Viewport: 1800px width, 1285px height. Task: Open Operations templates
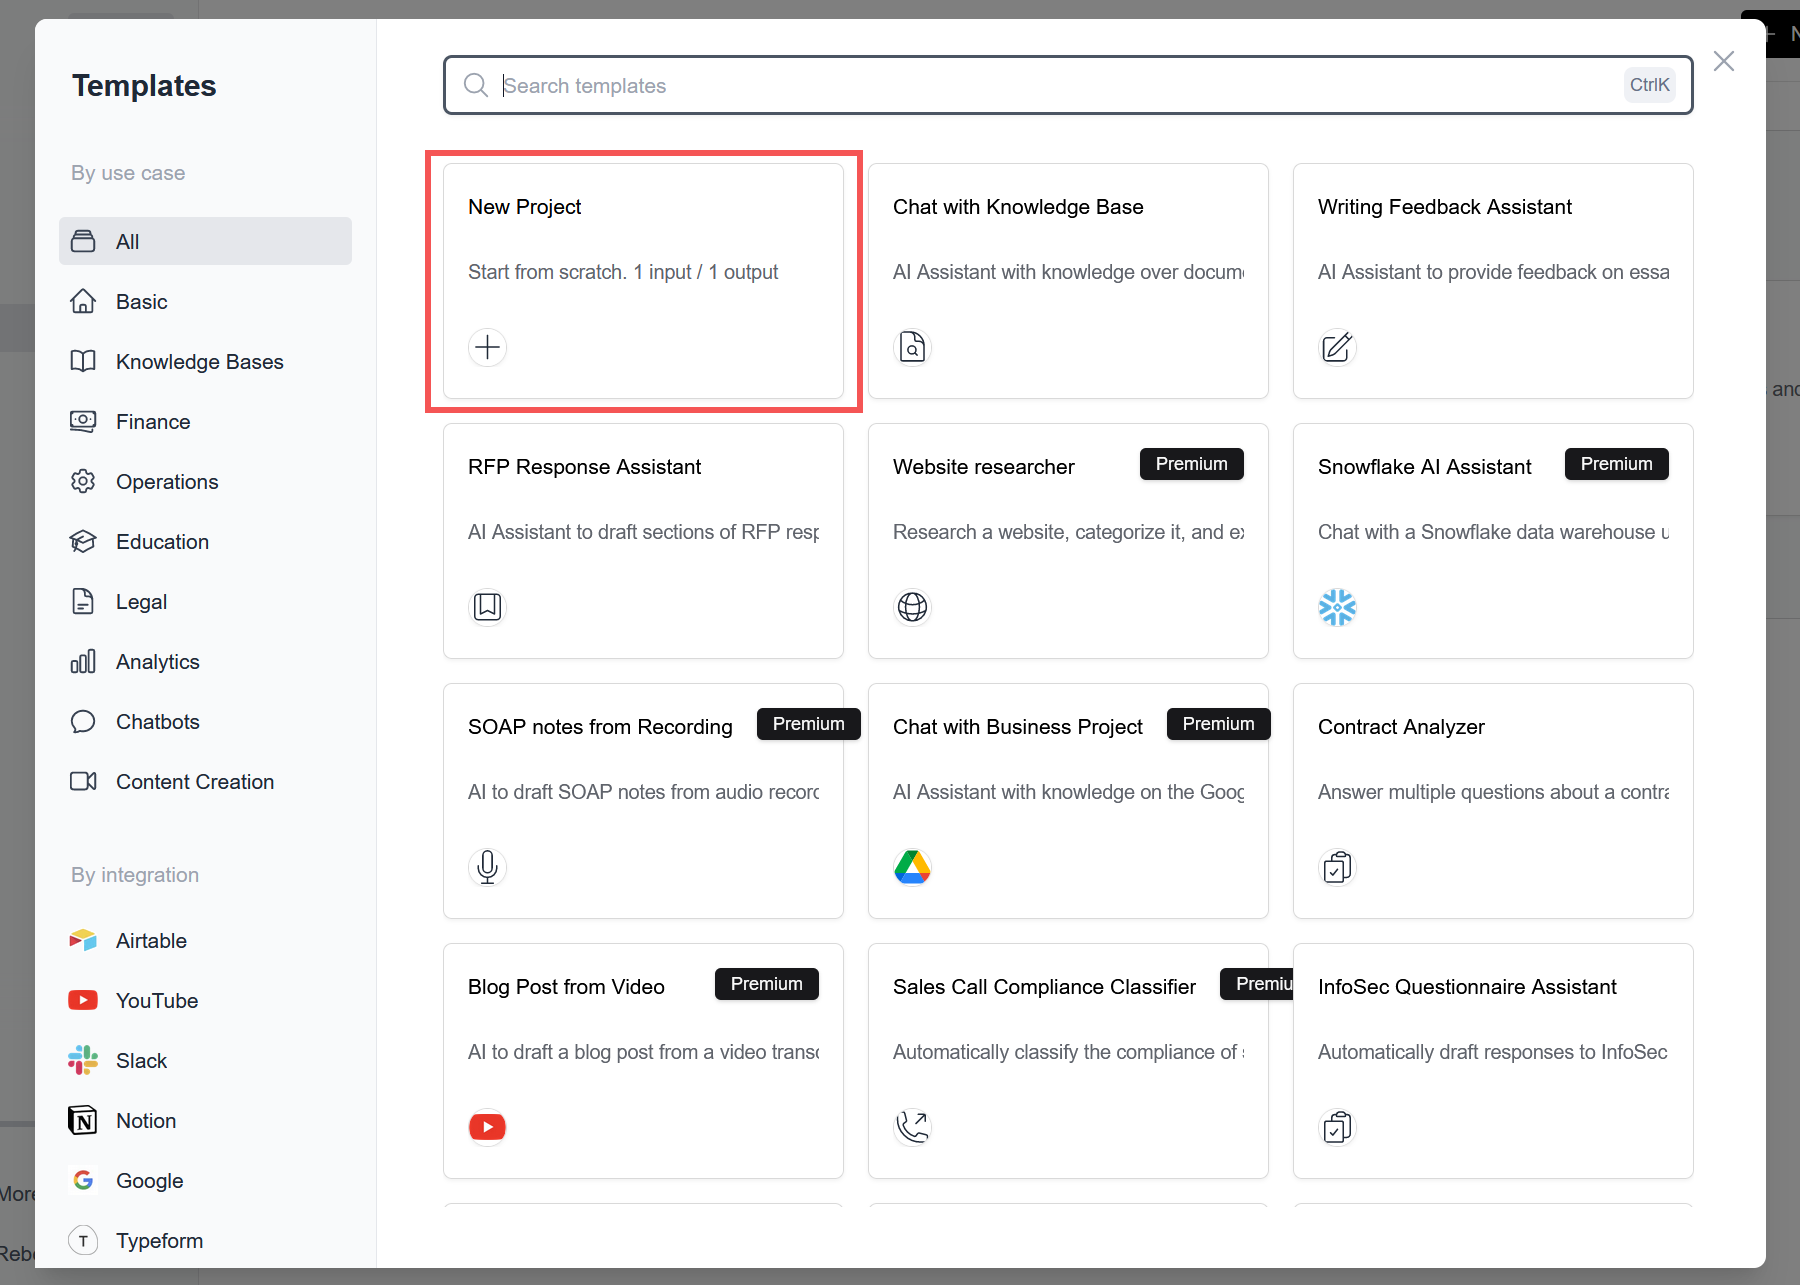[205, 481]
